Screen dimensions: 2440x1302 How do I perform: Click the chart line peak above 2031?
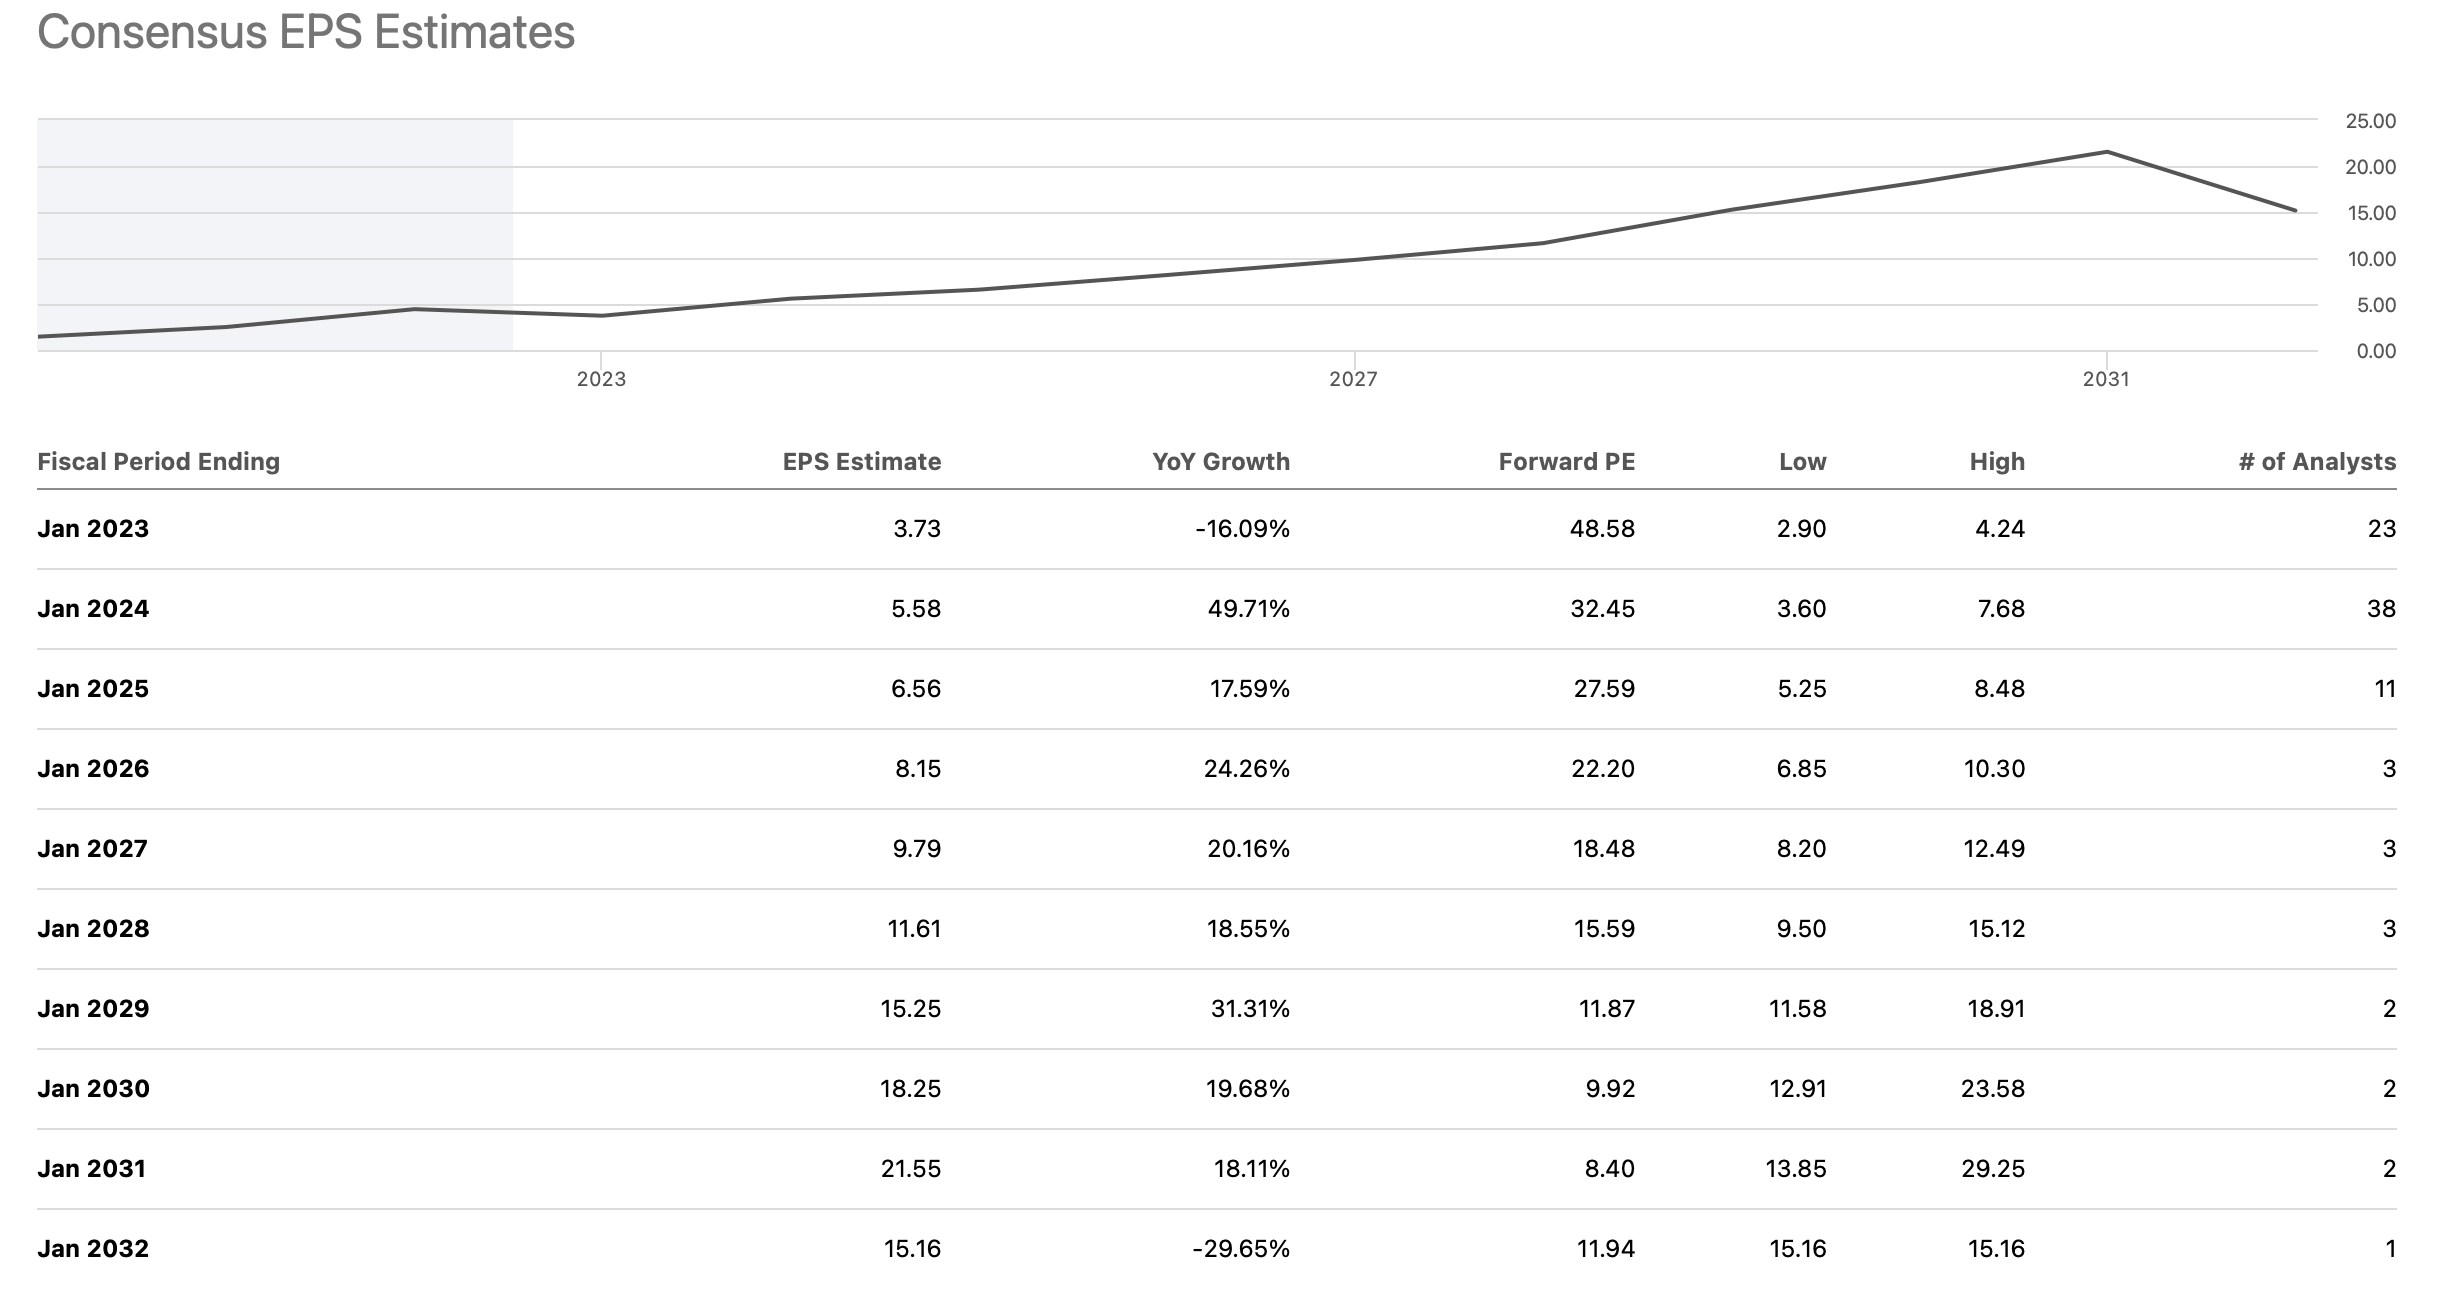click(2107, 152)
